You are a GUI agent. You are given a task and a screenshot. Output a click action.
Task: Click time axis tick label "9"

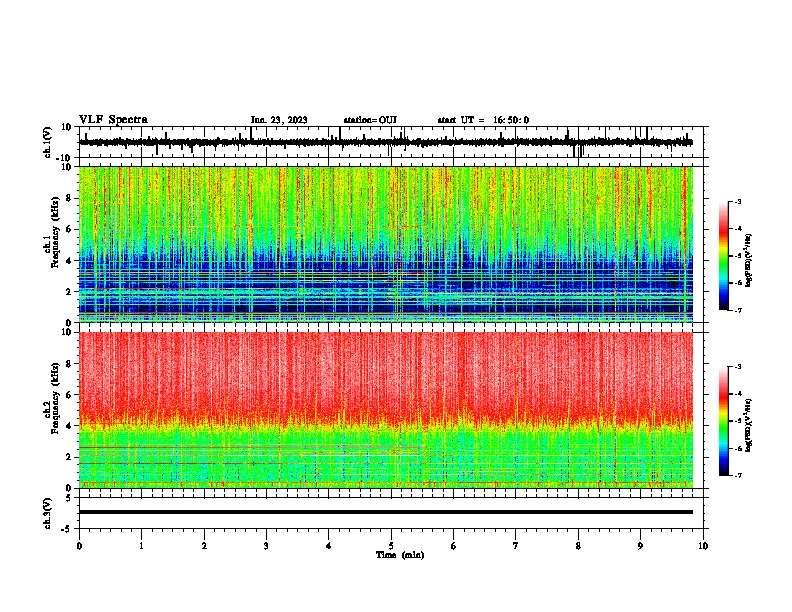coord(640,546)
